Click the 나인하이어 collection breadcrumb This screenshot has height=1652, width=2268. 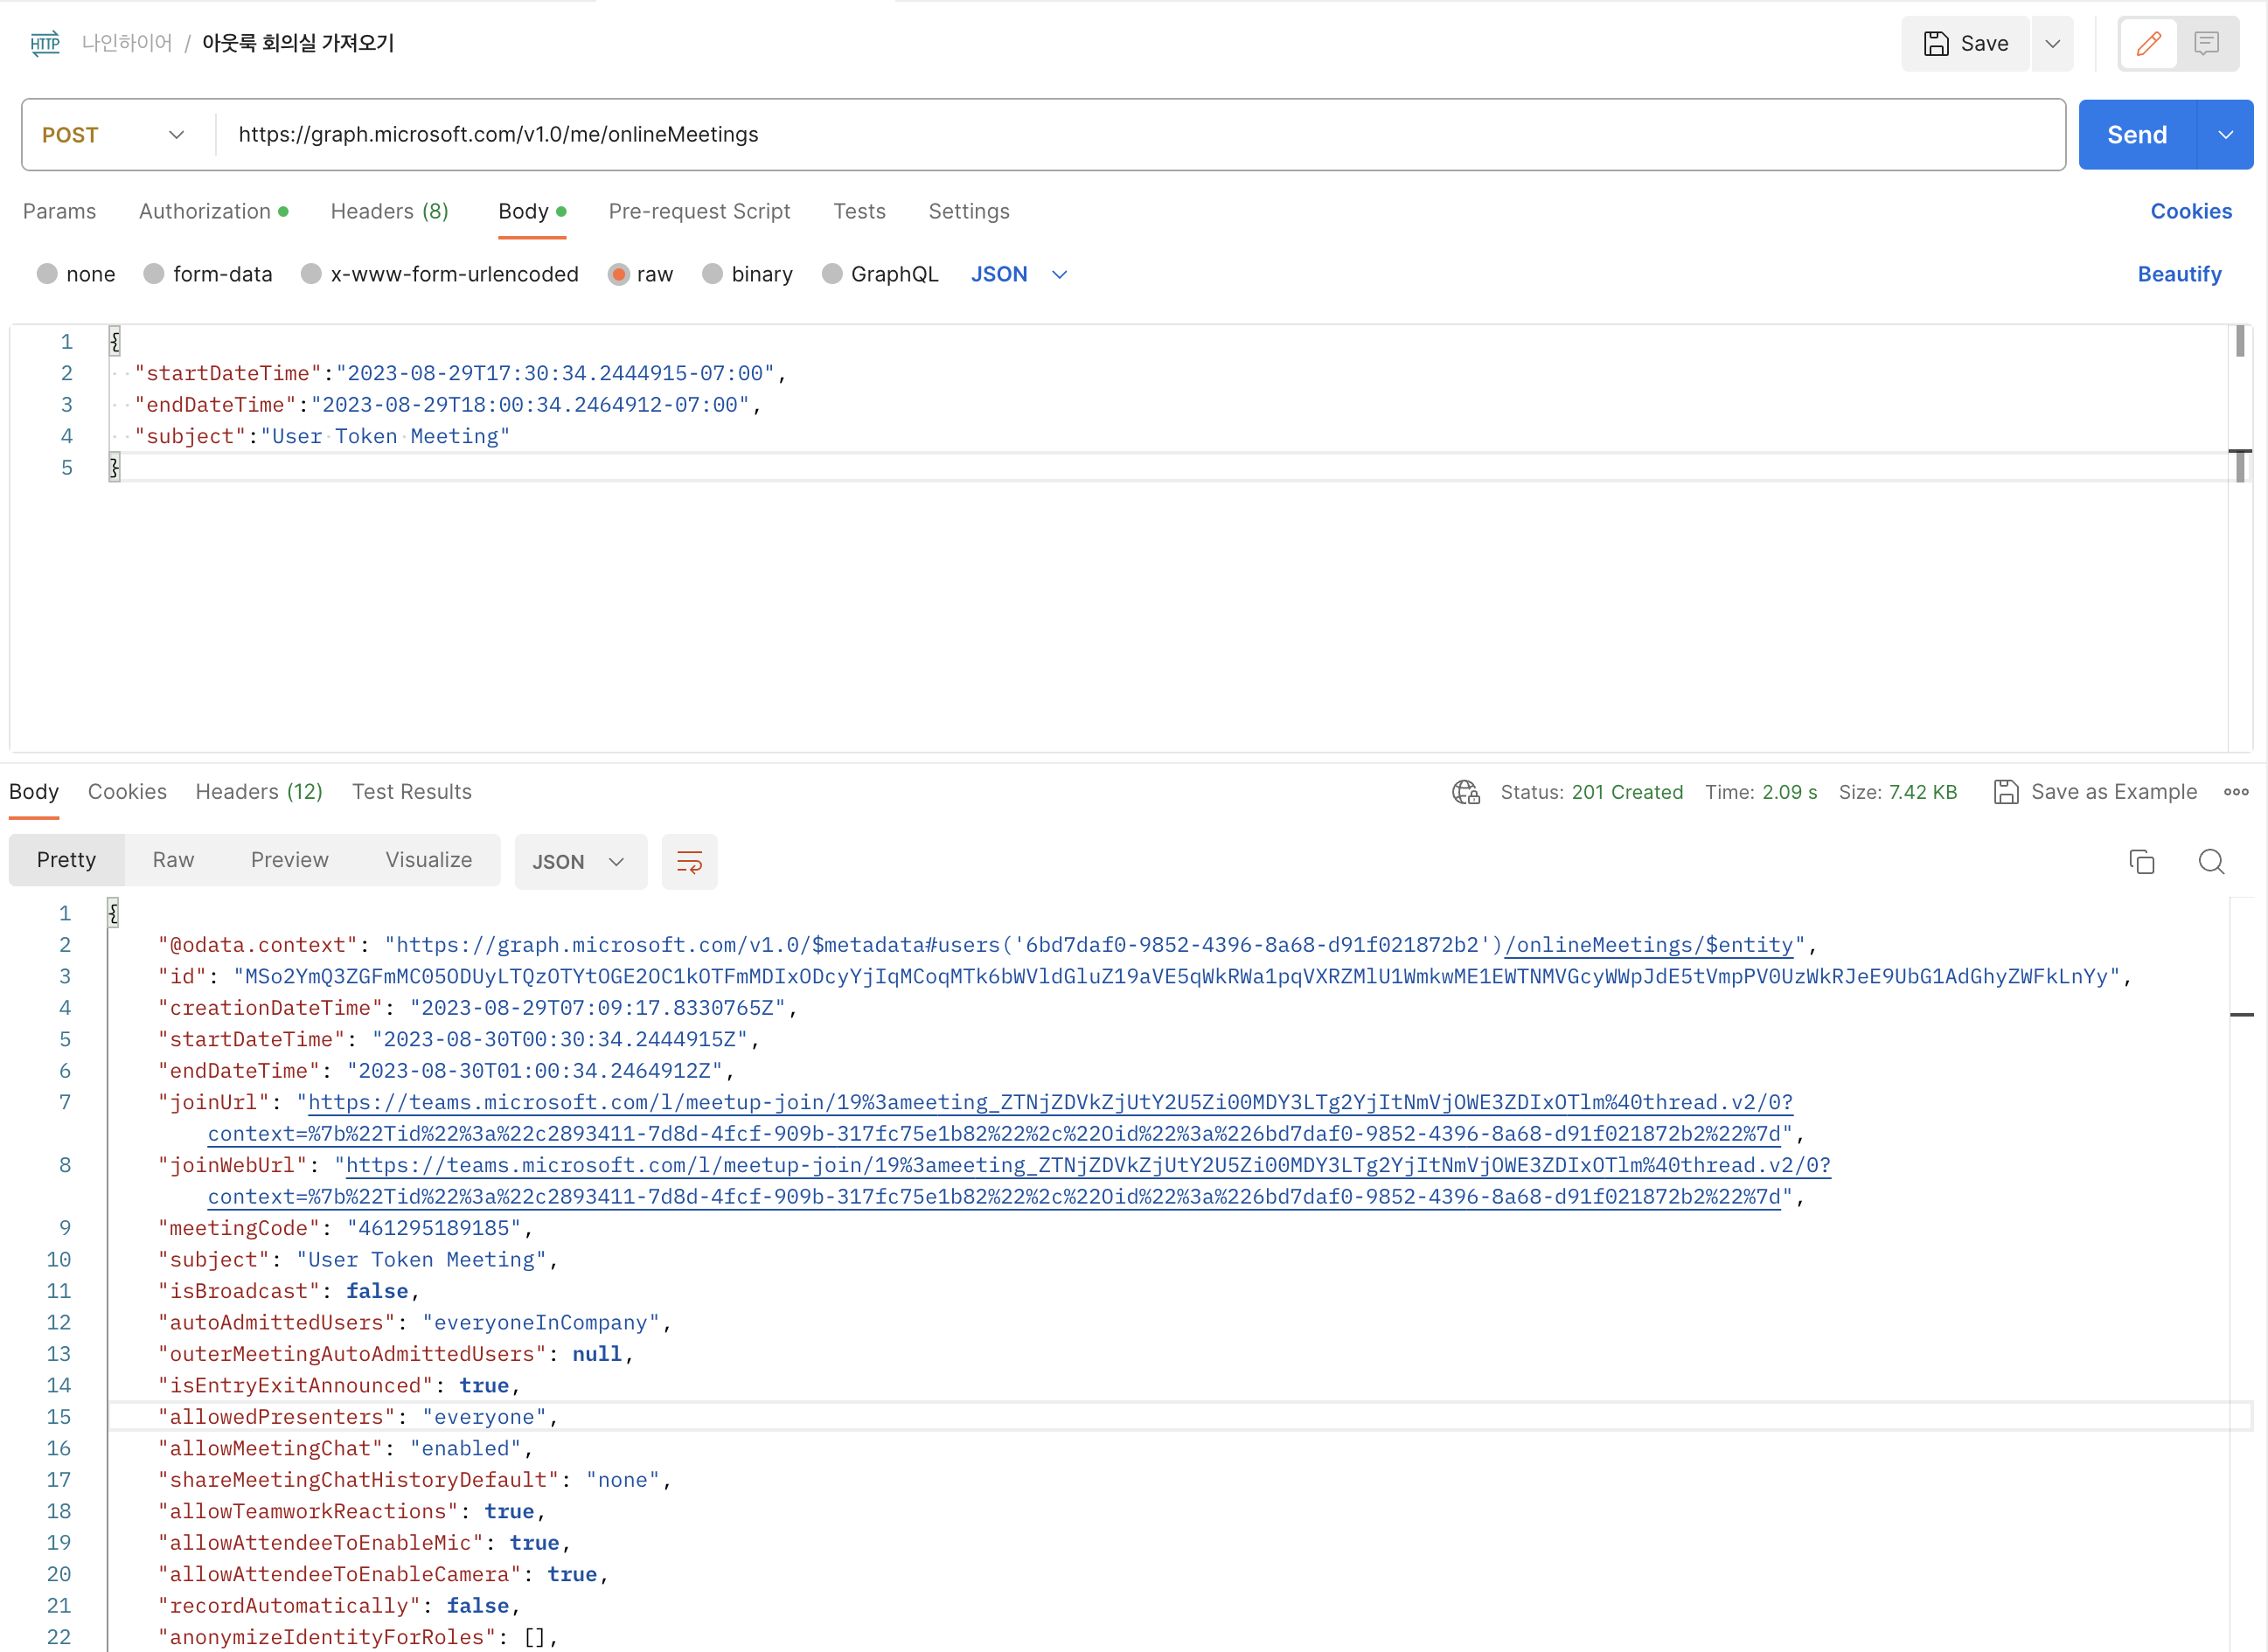pos(127,43)
